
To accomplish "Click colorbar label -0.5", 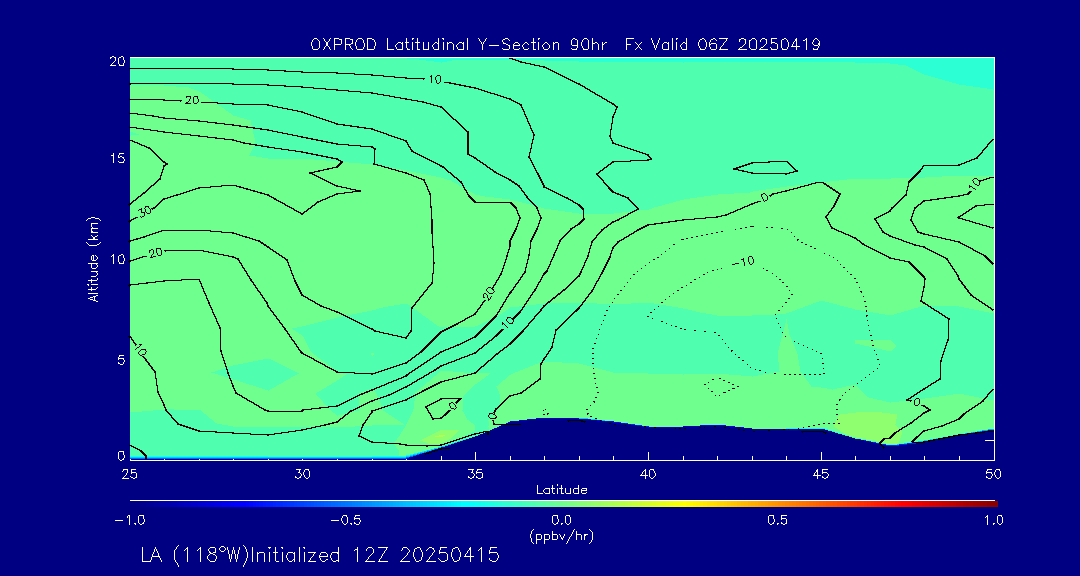I will [346, 520].
